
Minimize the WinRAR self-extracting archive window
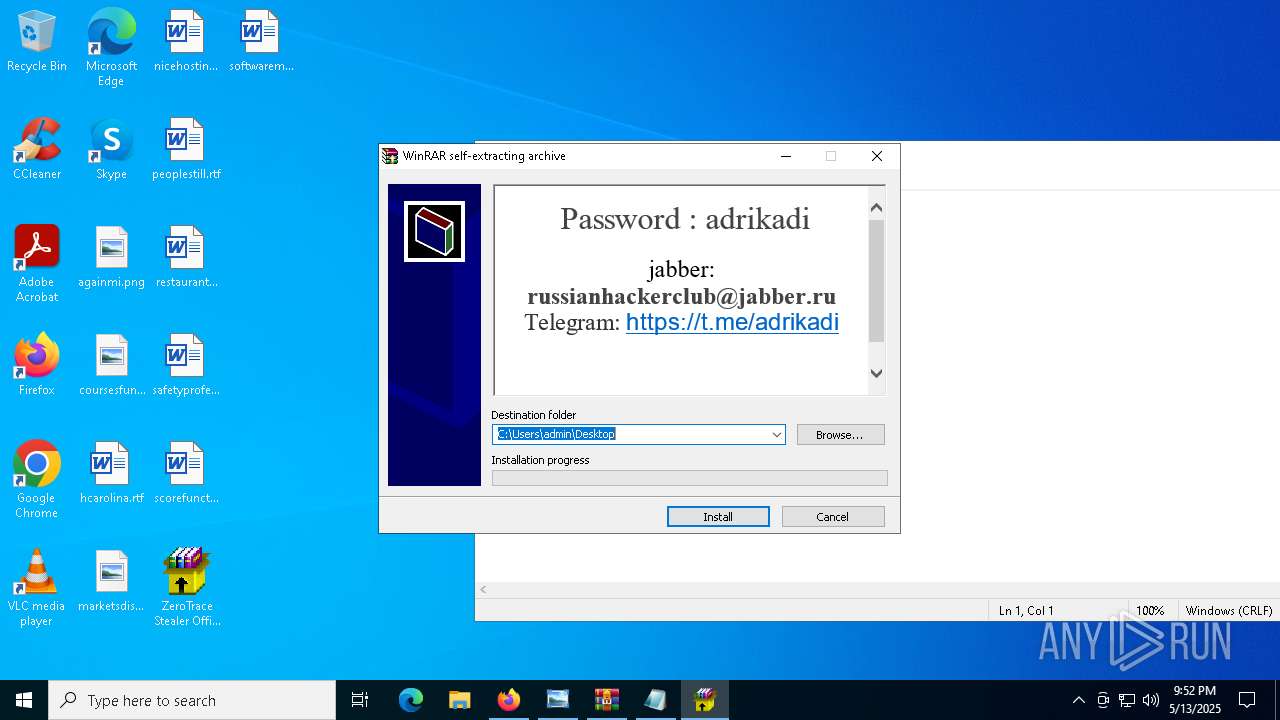tap(786, 156)
